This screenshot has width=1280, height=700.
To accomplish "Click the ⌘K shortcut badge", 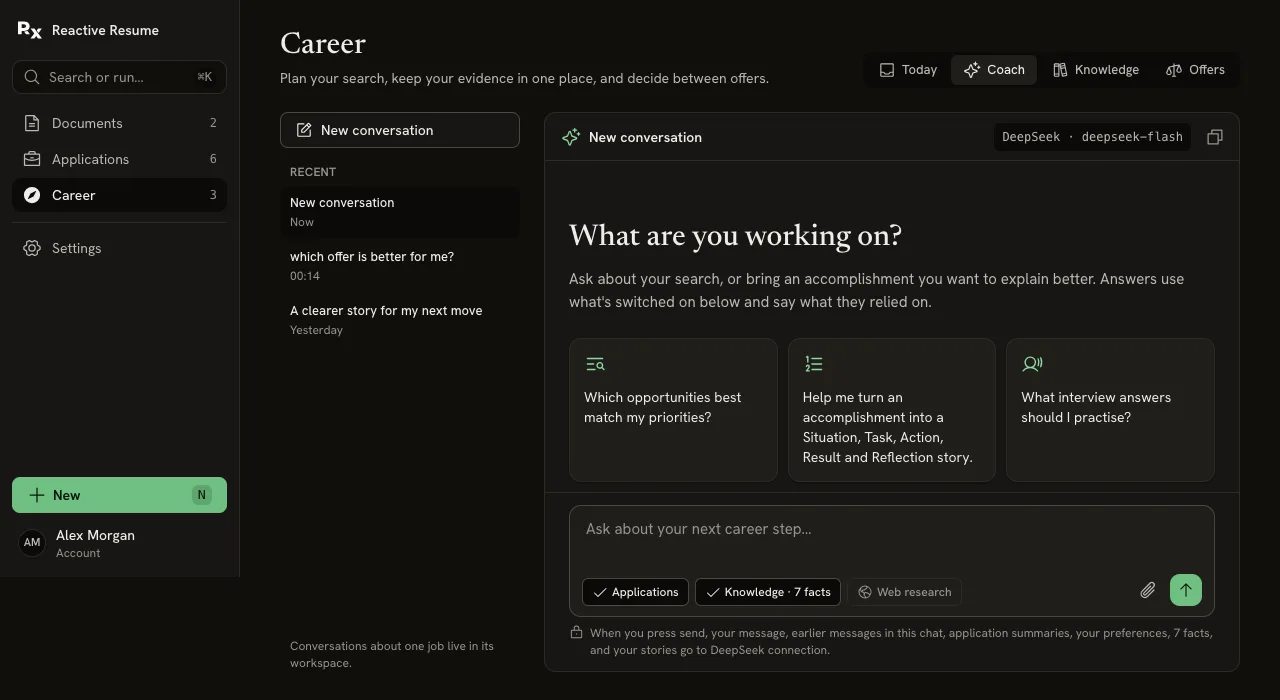I will pos(205,77).
